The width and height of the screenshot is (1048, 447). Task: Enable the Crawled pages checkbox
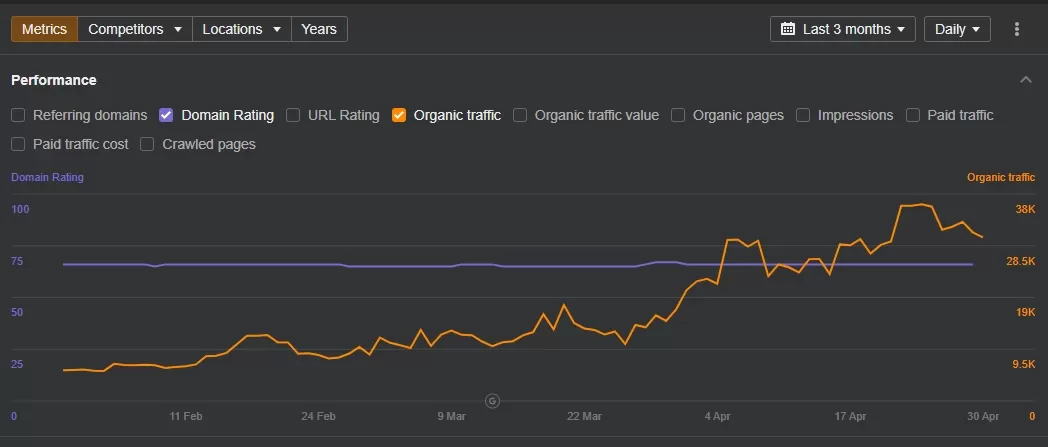(147, 144)
